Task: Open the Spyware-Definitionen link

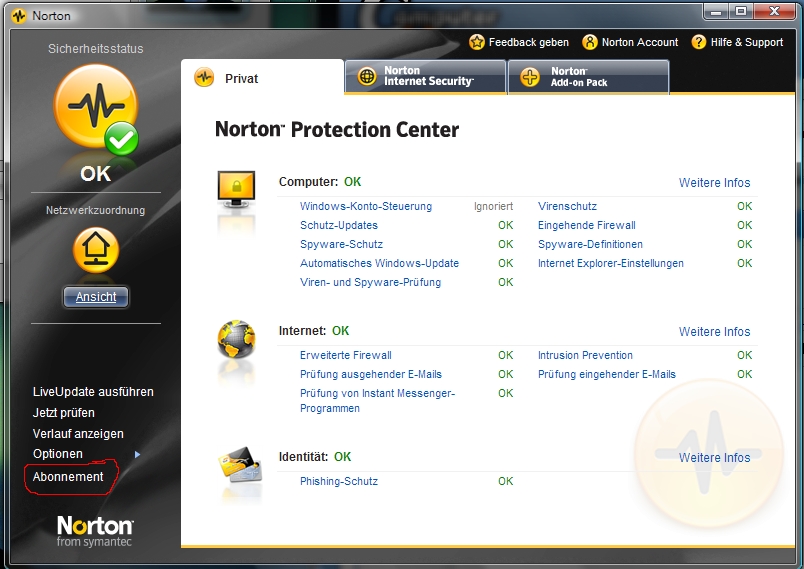Action: [590, 244]
